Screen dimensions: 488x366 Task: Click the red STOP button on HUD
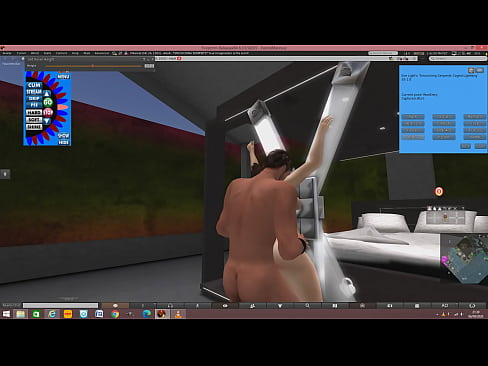pos(48,112)
